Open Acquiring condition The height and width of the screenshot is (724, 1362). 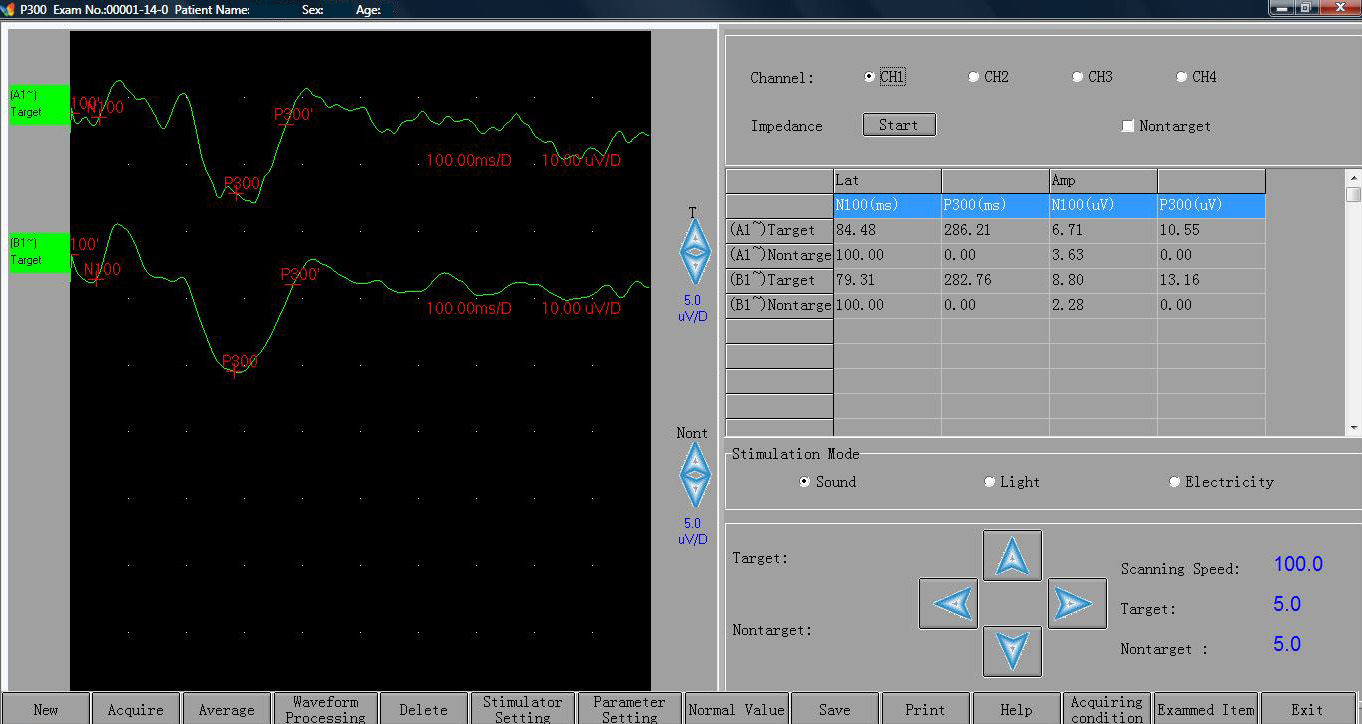(x=1107, y=709)
